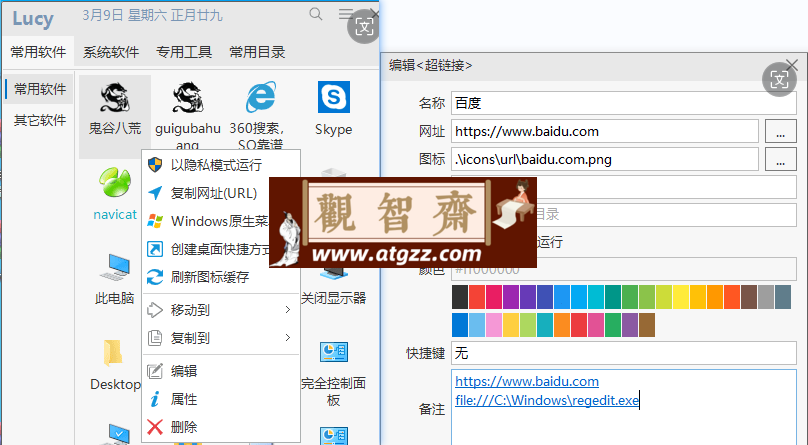Choose 属性 from context menu
The image size is (808, 445).
pos(221,399)
